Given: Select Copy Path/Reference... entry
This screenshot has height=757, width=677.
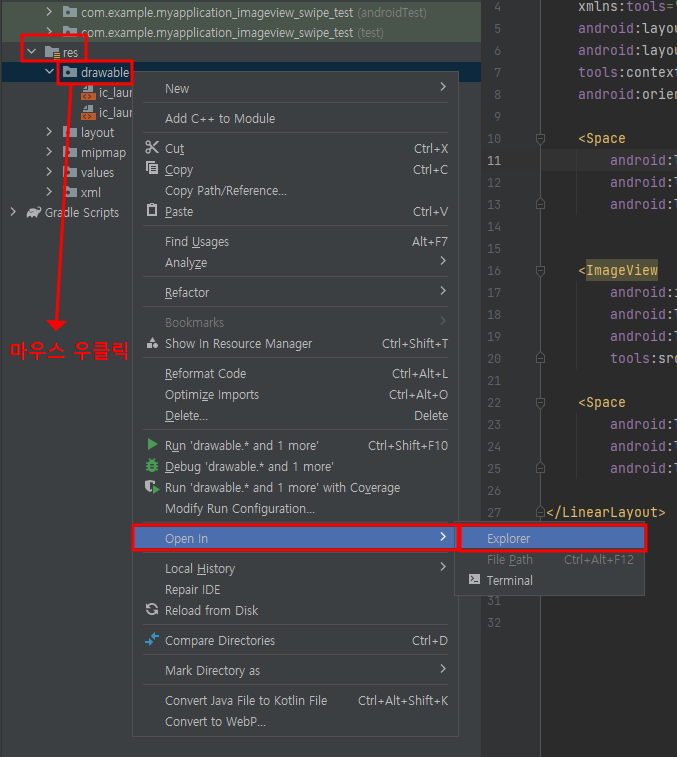Looking at the screenshot, I should 296,191.
